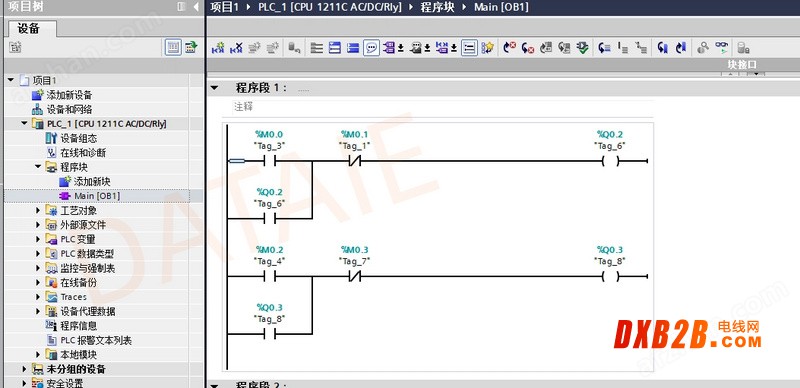Collapse 程序段 1 network header
This screenshot has width=800, height=388.
214,88
